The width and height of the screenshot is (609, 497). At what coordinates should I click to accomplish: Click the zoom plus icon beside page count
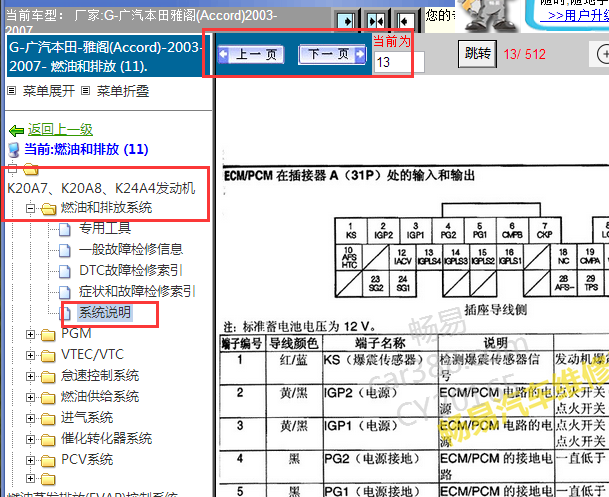click(603, 54)
